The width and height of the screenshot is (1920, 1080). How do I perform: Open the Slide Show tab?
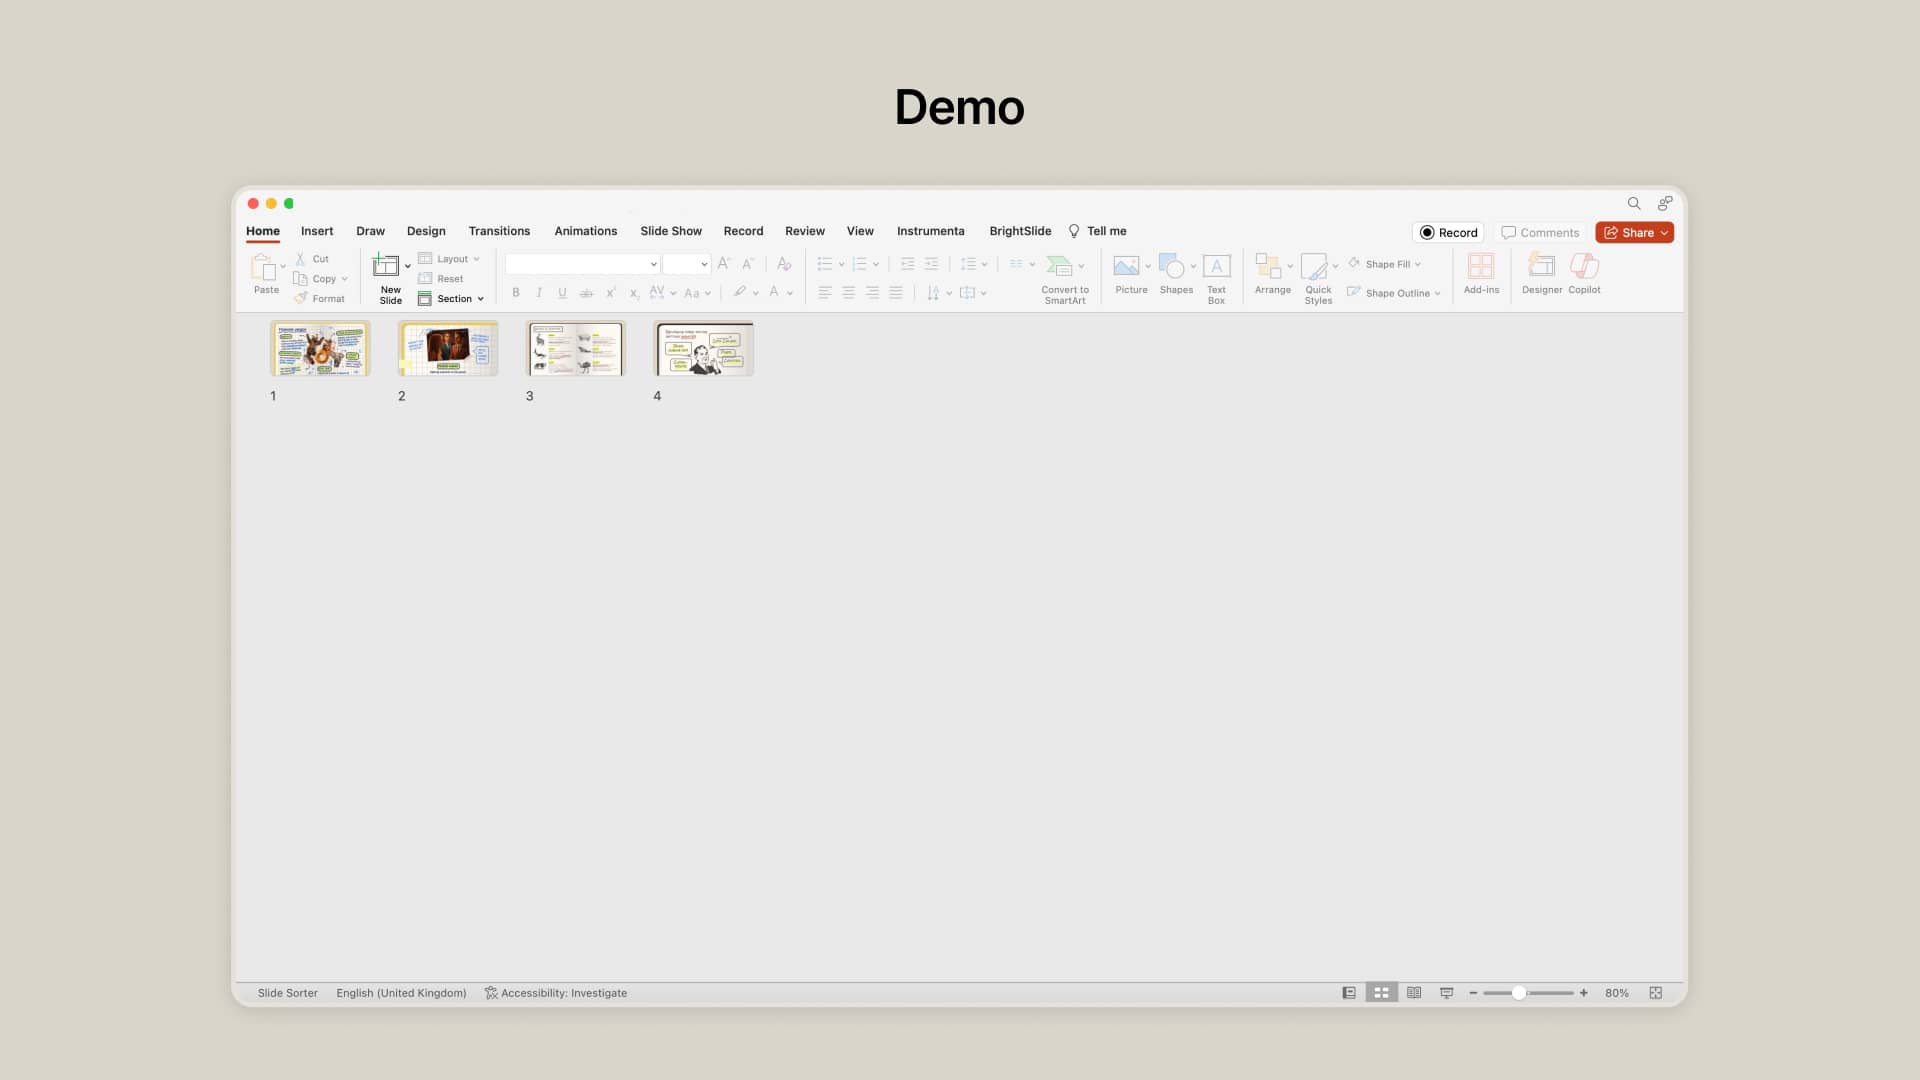click(671, 231)
